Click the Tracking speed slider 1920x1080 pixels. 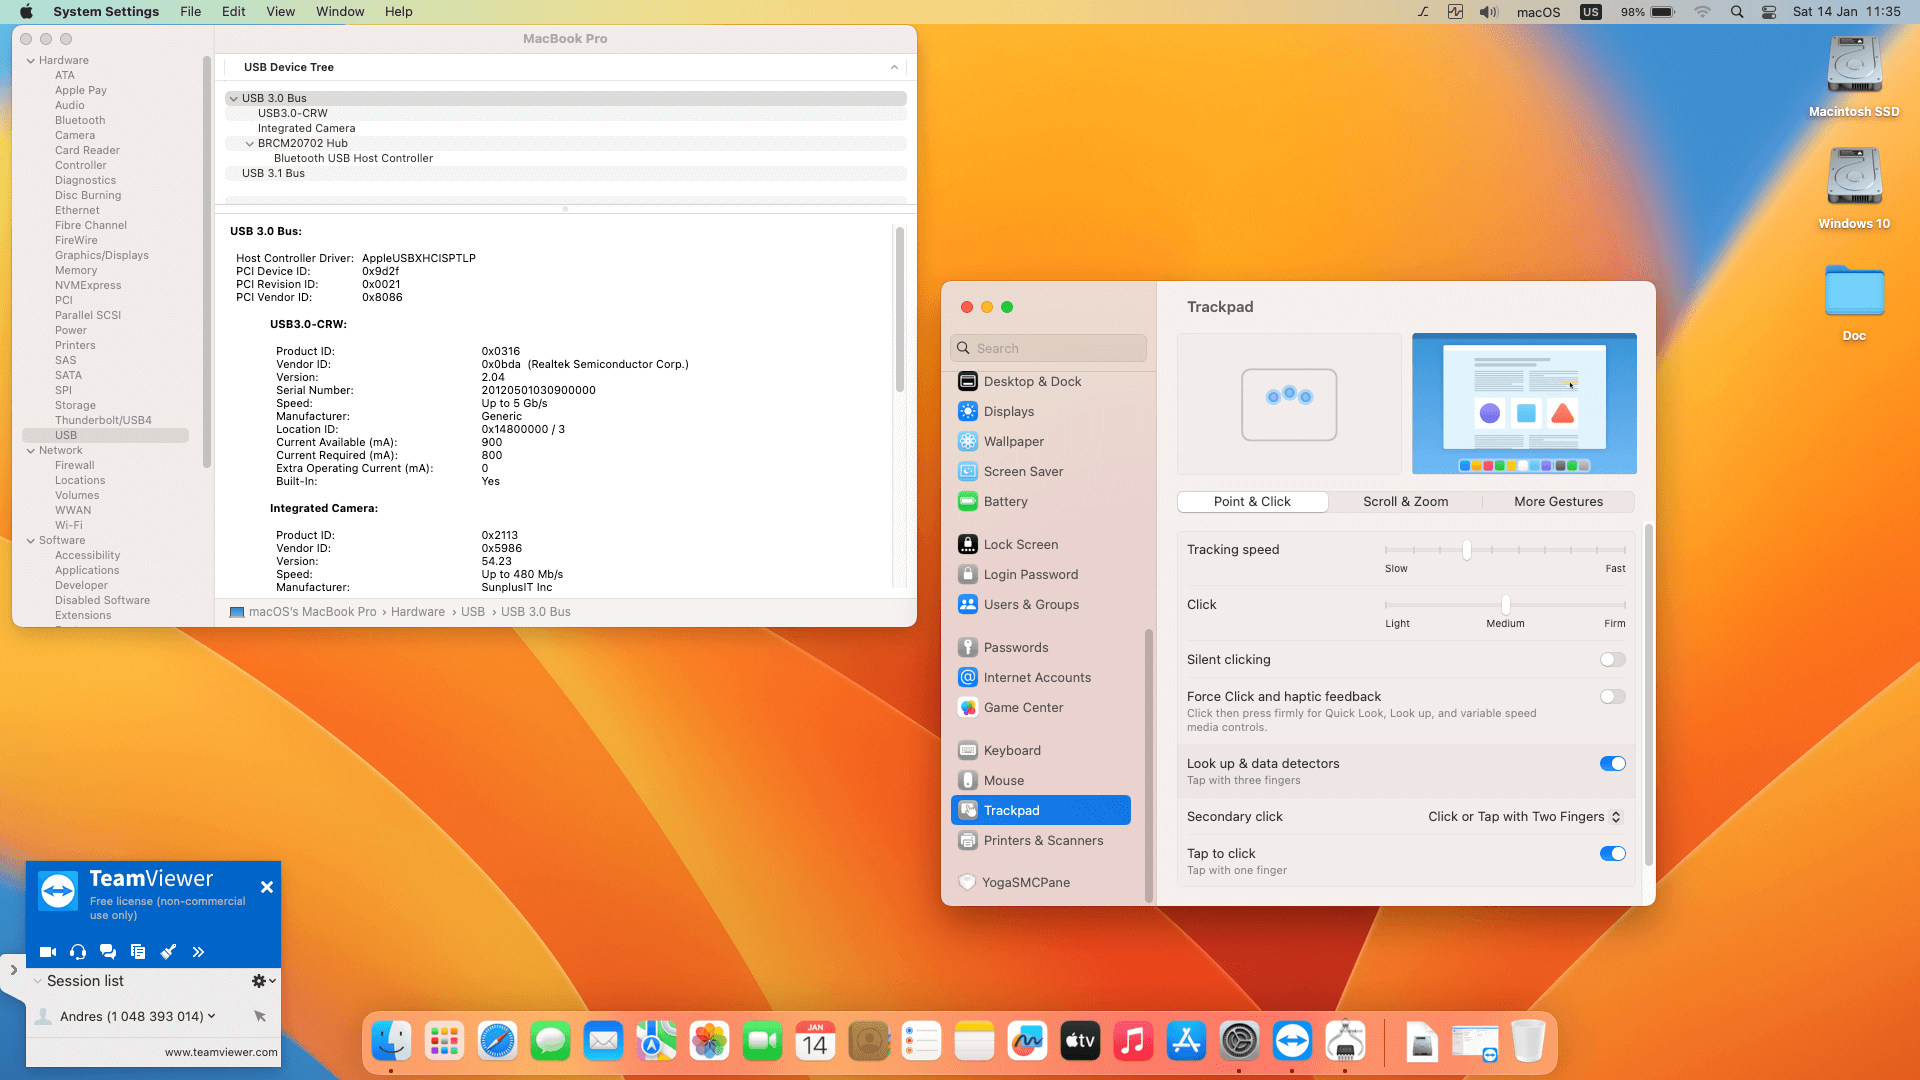tap(1467, 550)
